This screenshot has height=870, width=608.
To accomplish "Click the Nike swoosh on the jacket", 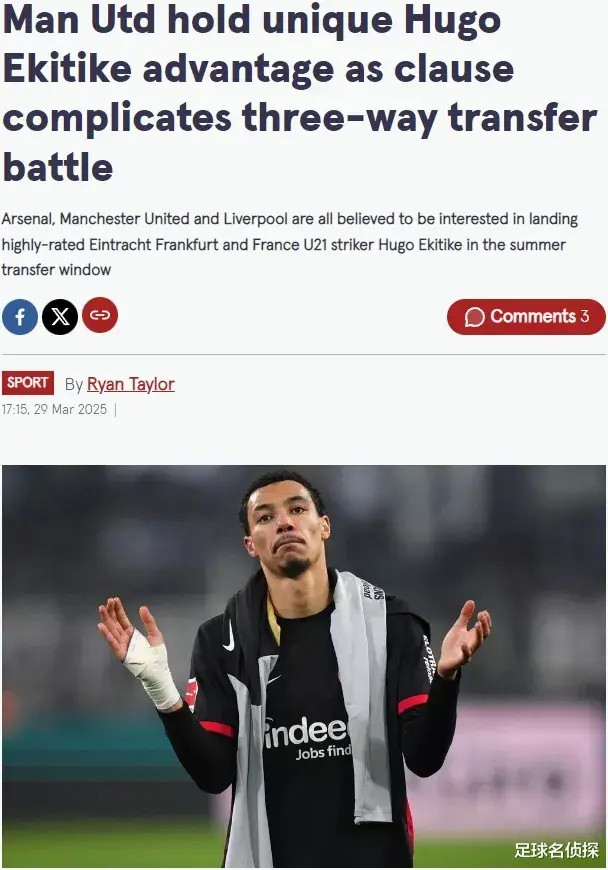I will pyautogui.click(x=229, y=636).
